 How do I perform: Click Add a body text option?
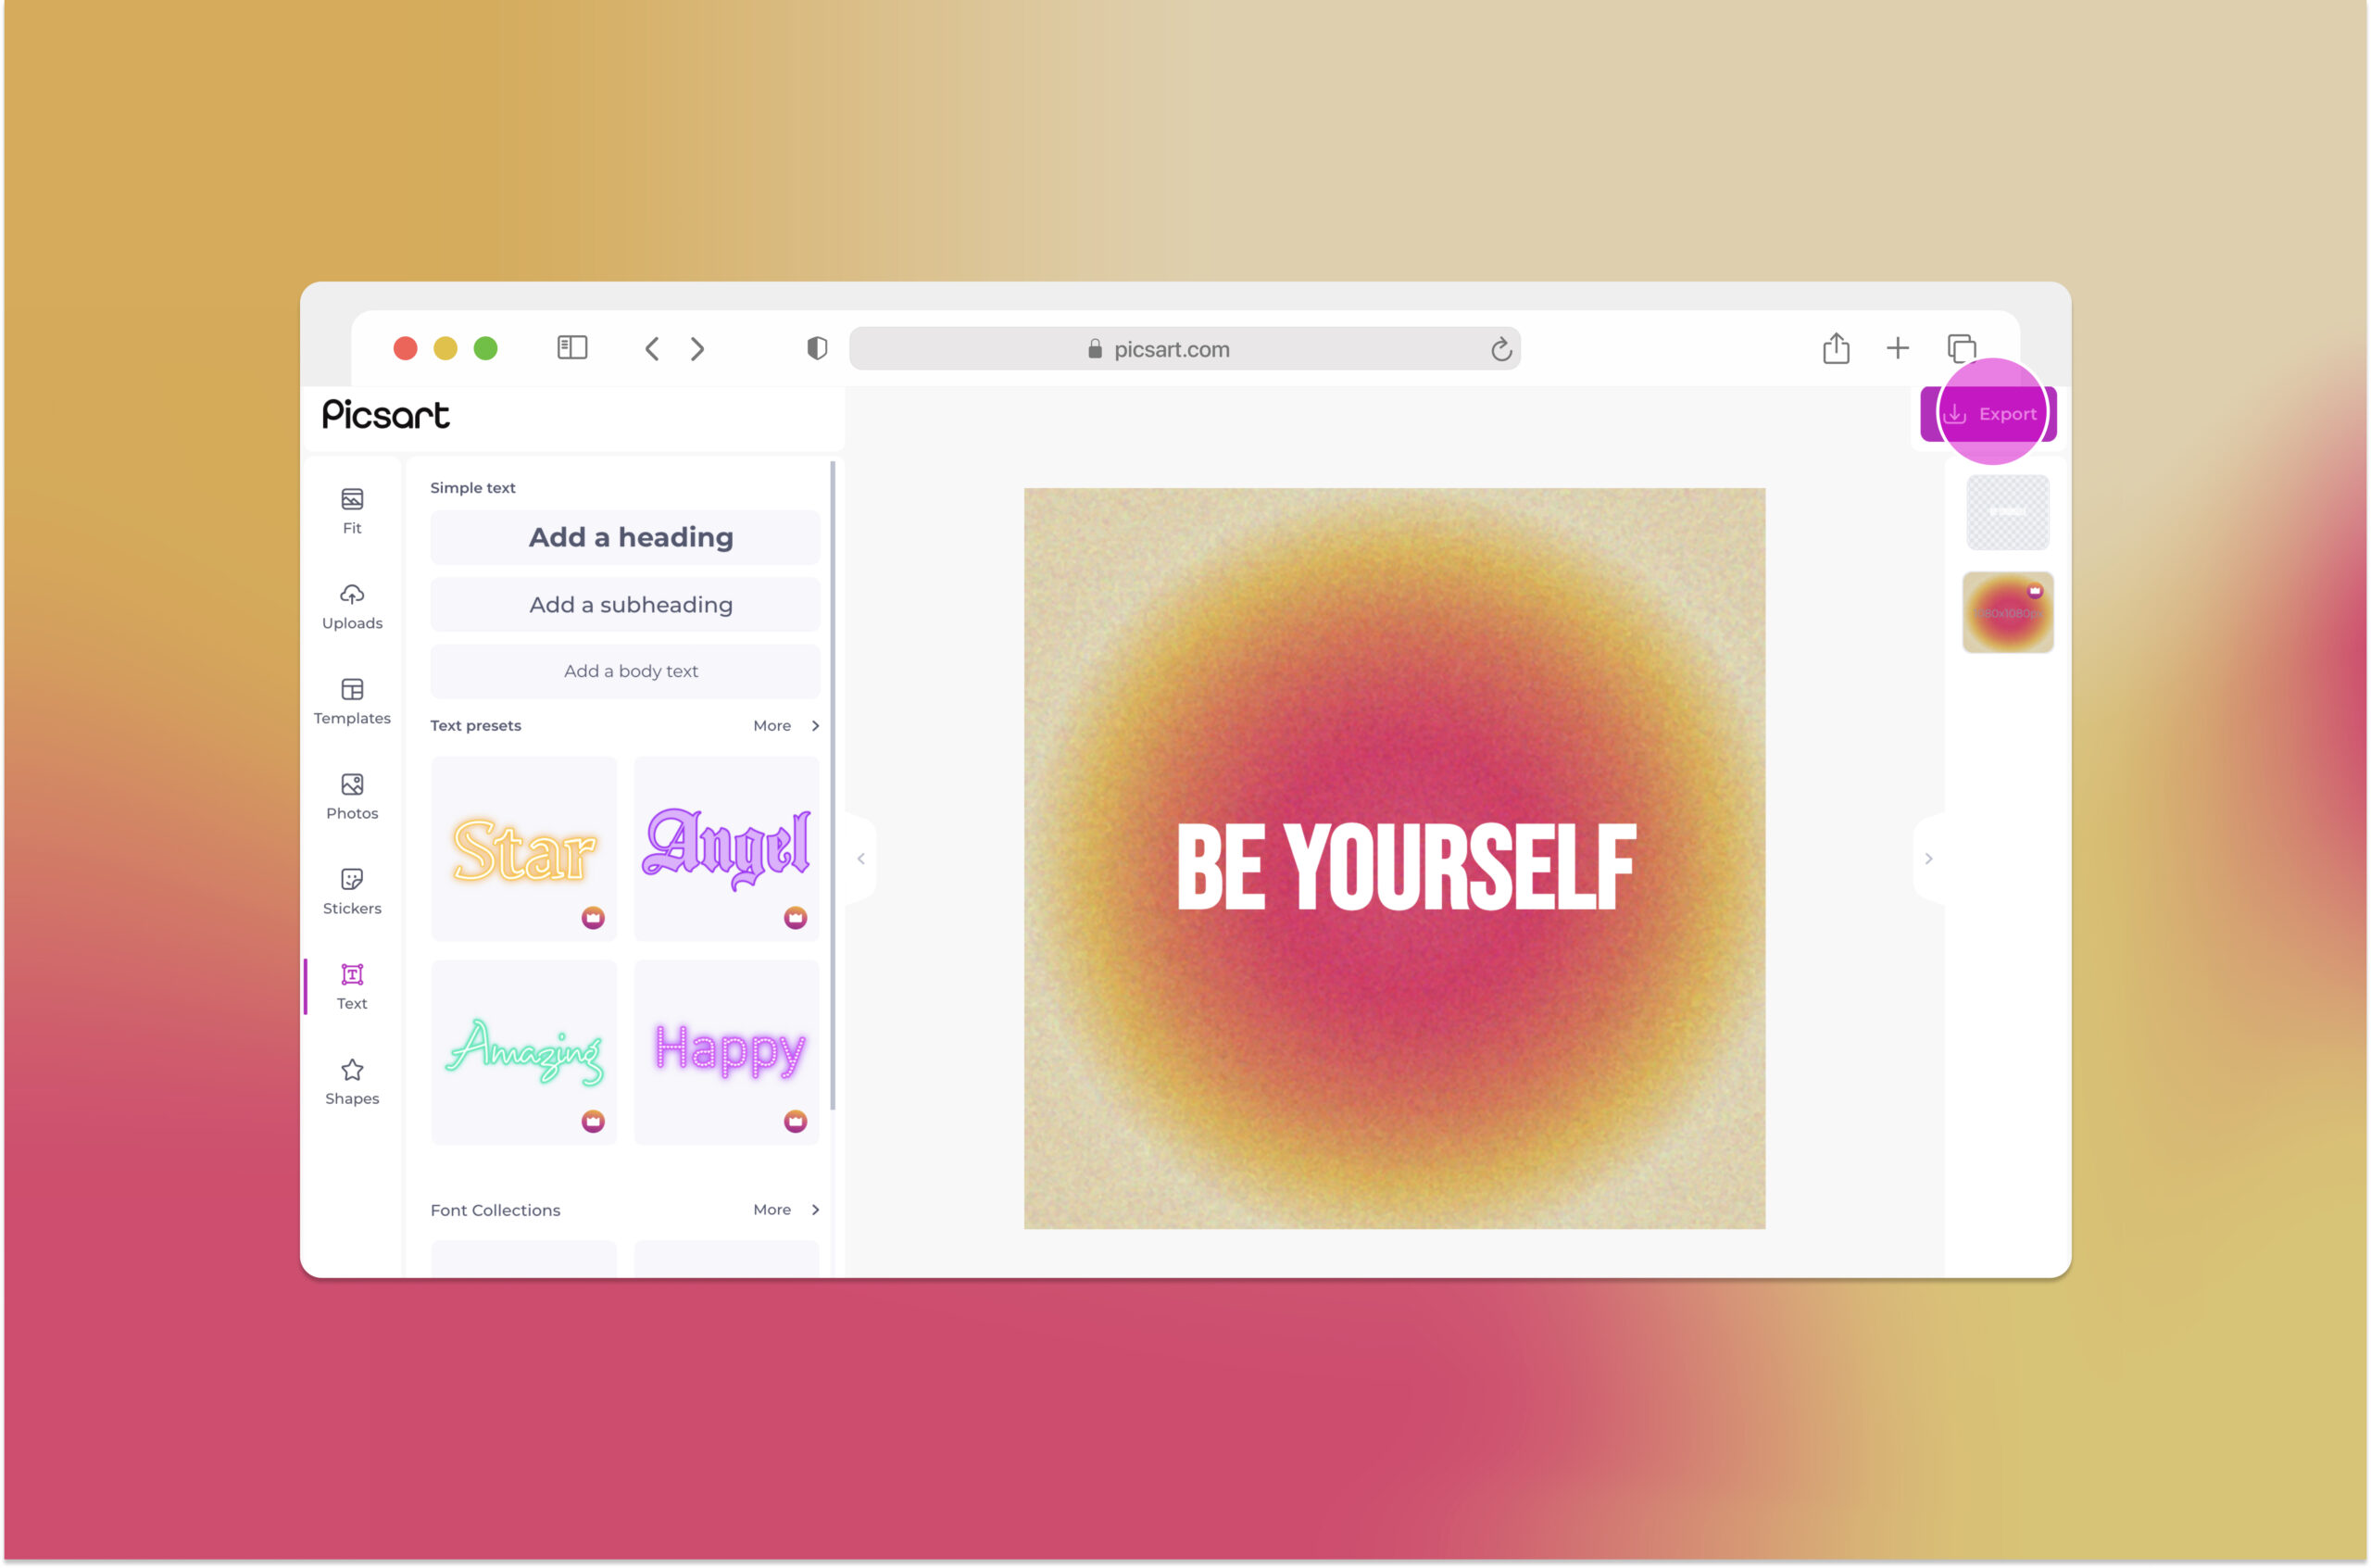coord(630,671)
